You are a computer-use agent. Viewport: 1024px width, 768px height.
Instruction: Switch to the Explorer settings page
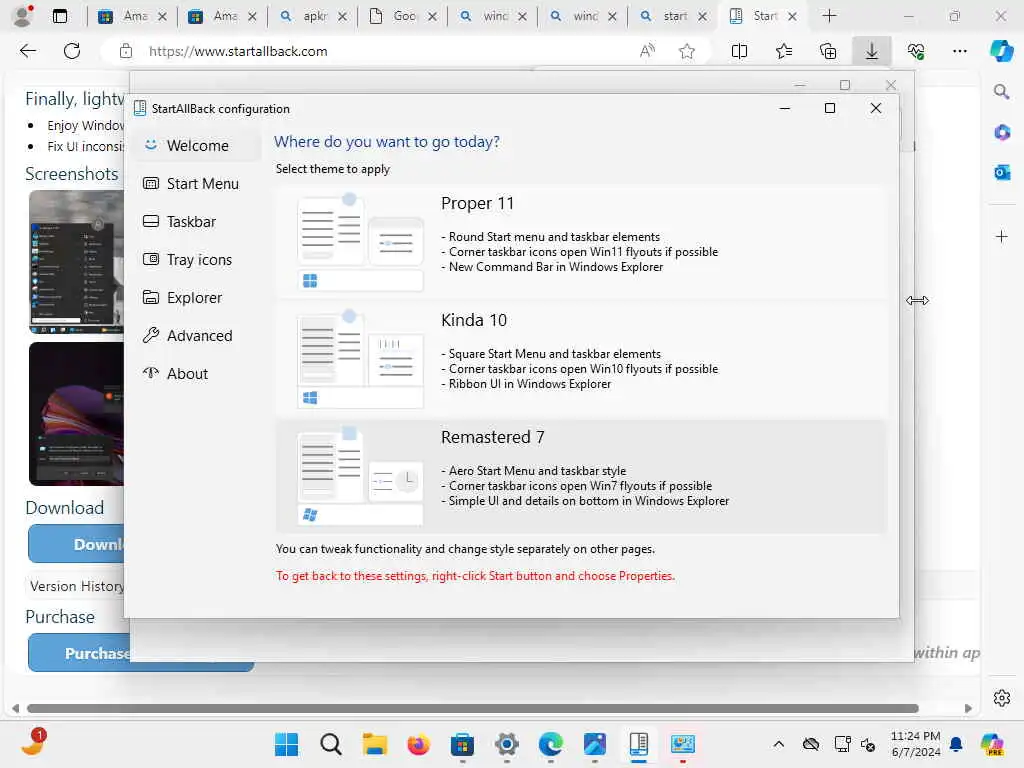[x=197, y=297]
